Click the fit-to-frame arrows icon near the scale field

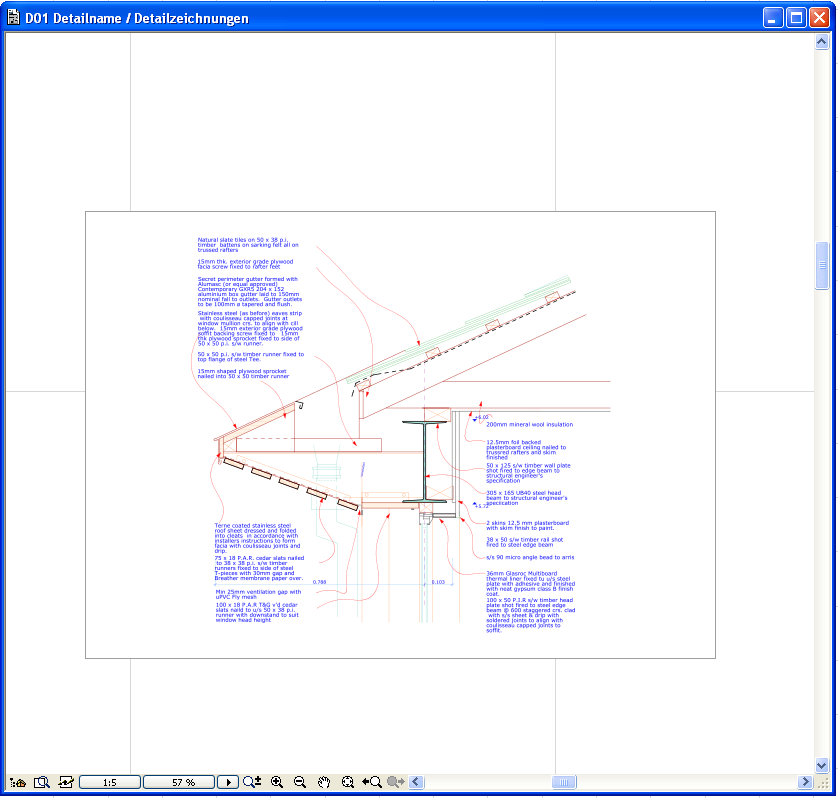coord(67,782)
